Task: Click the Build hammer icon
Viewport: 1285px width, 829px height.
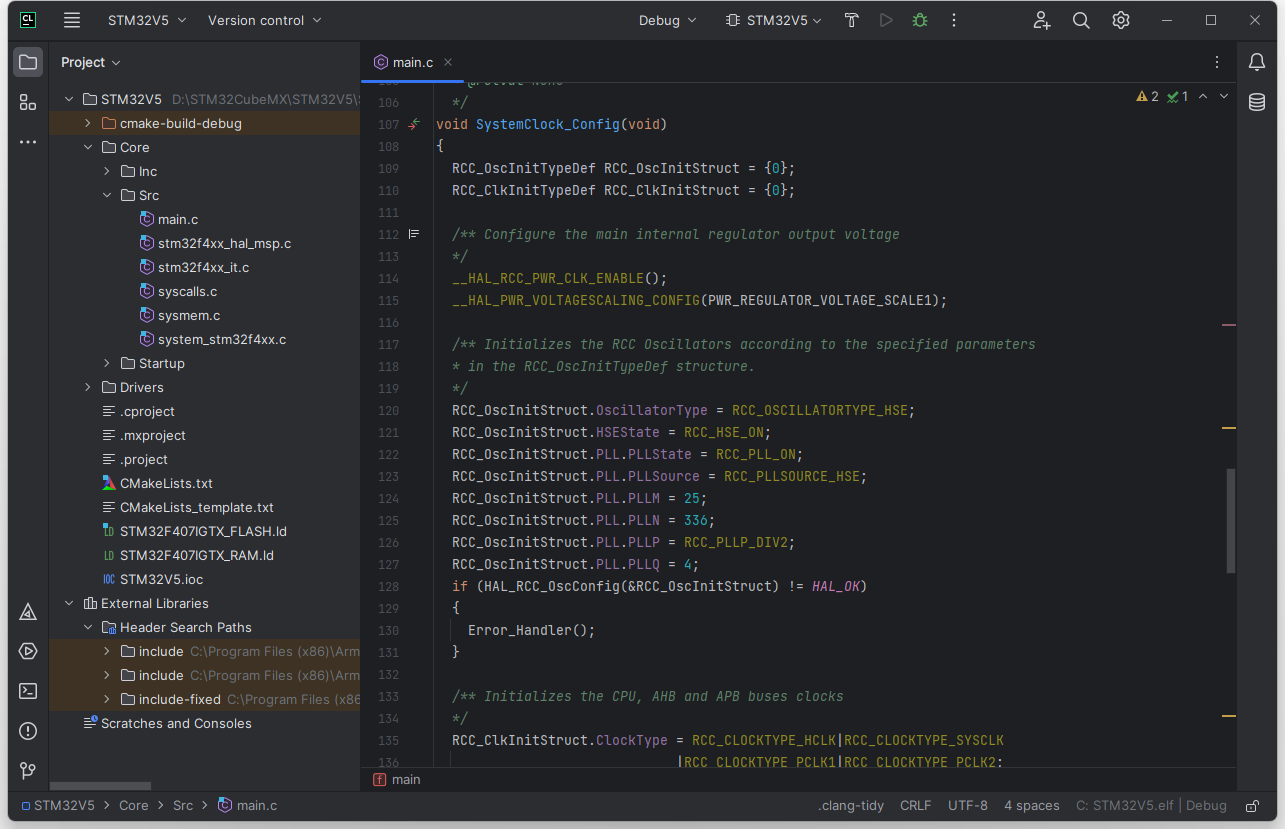Action: pos(851,20)
